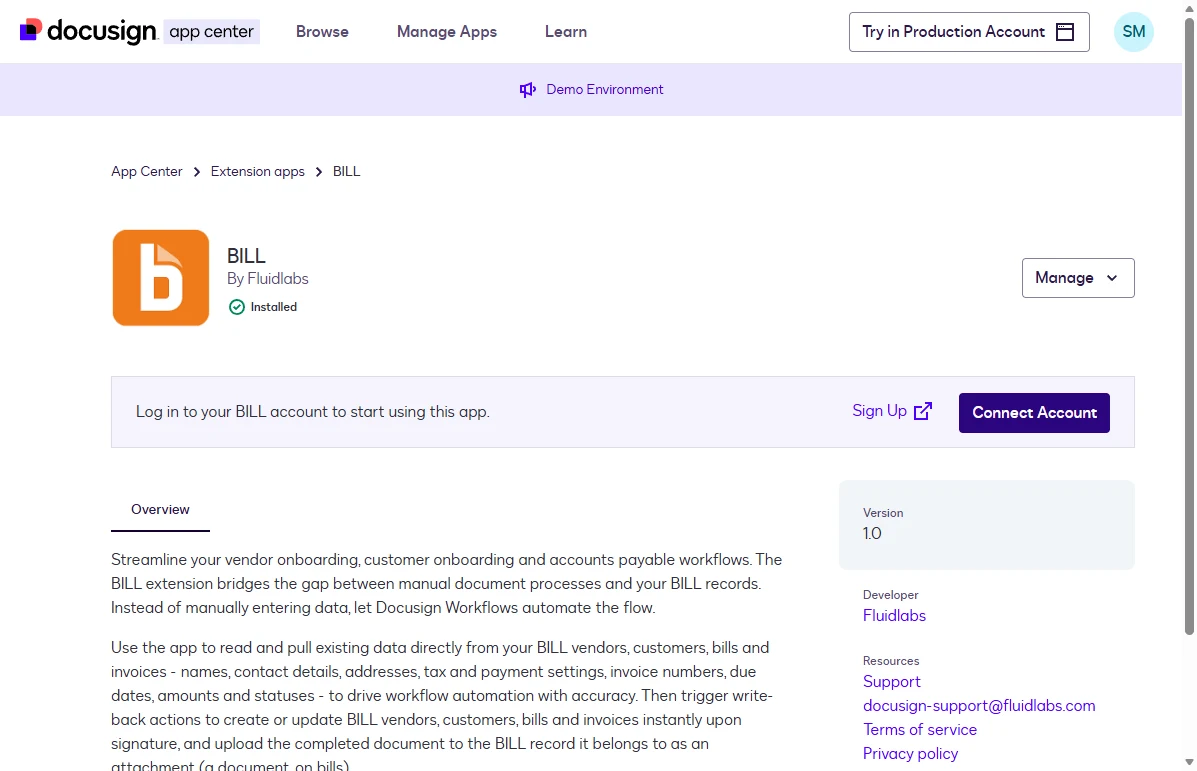Go to Extension apps breadcrumb
The height and width of the screenshot is (771, 1197).
(x=257, y=172)
